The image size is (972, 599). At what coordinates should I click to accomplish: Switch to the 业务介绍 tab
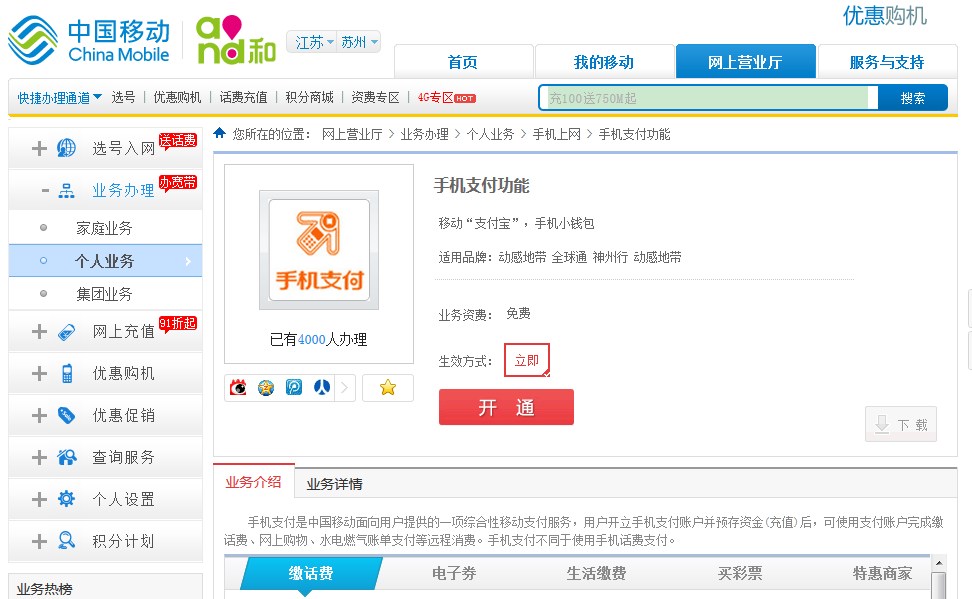click(254, 482)
